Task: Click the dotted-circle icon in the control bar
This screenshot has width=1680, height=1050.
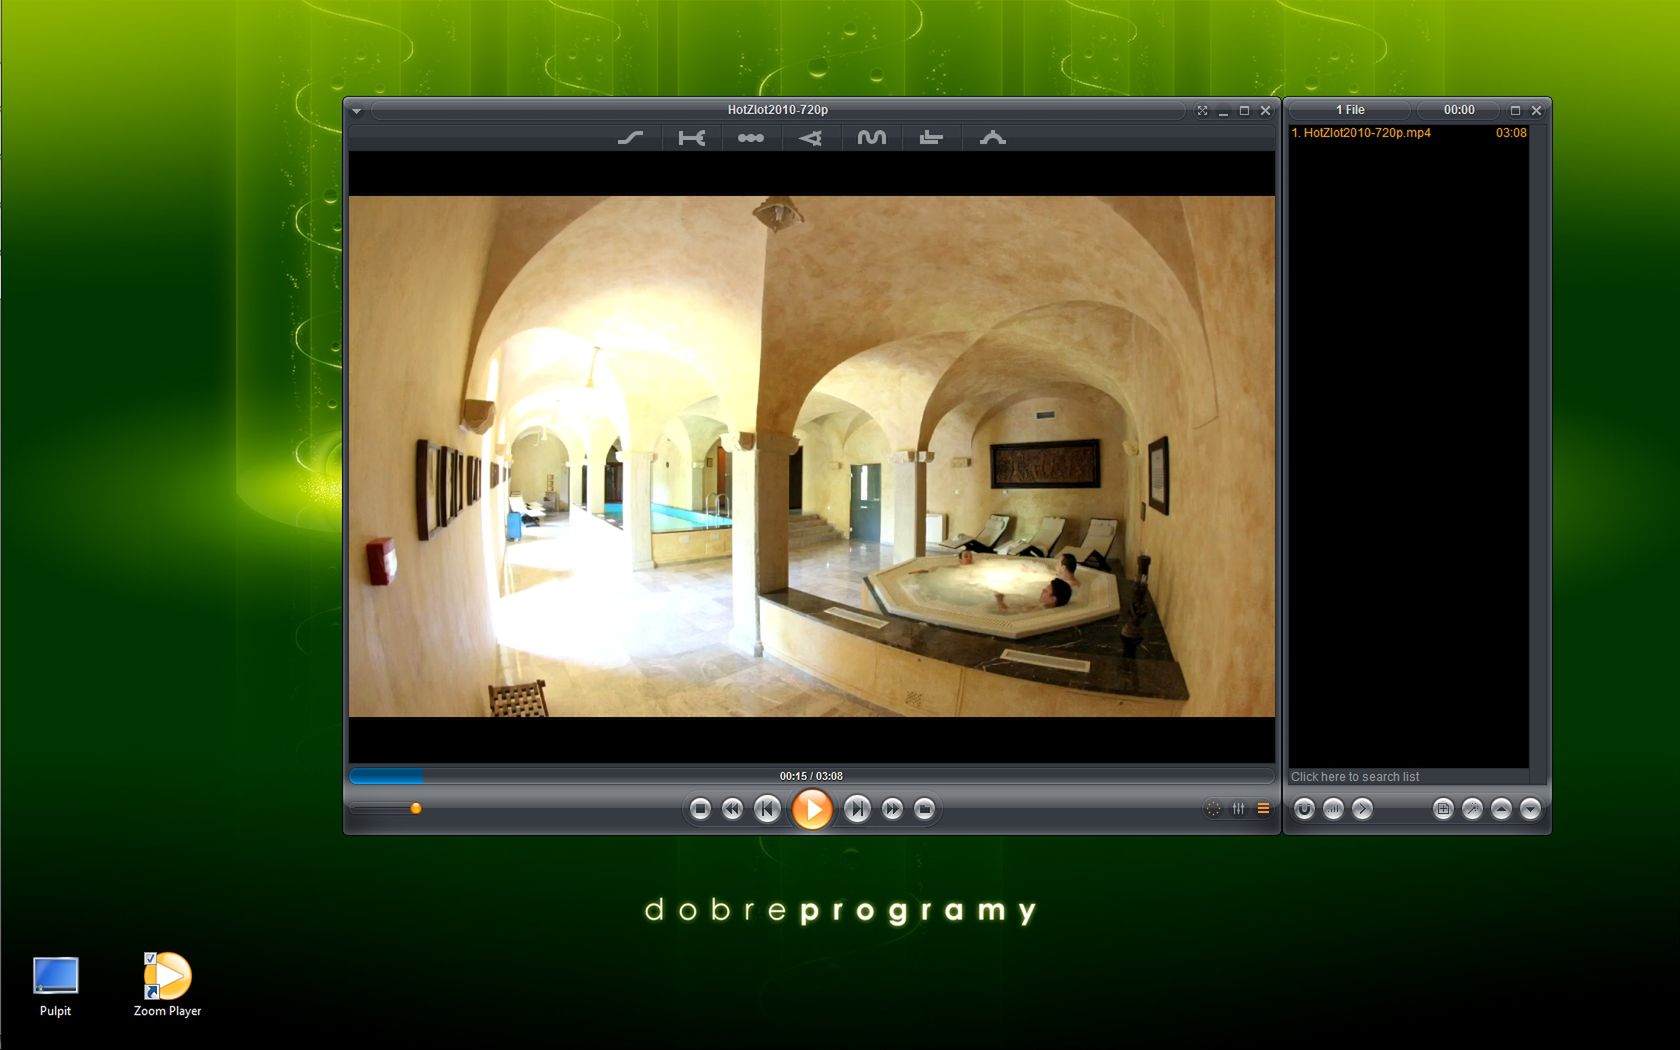Action: 1213,809
